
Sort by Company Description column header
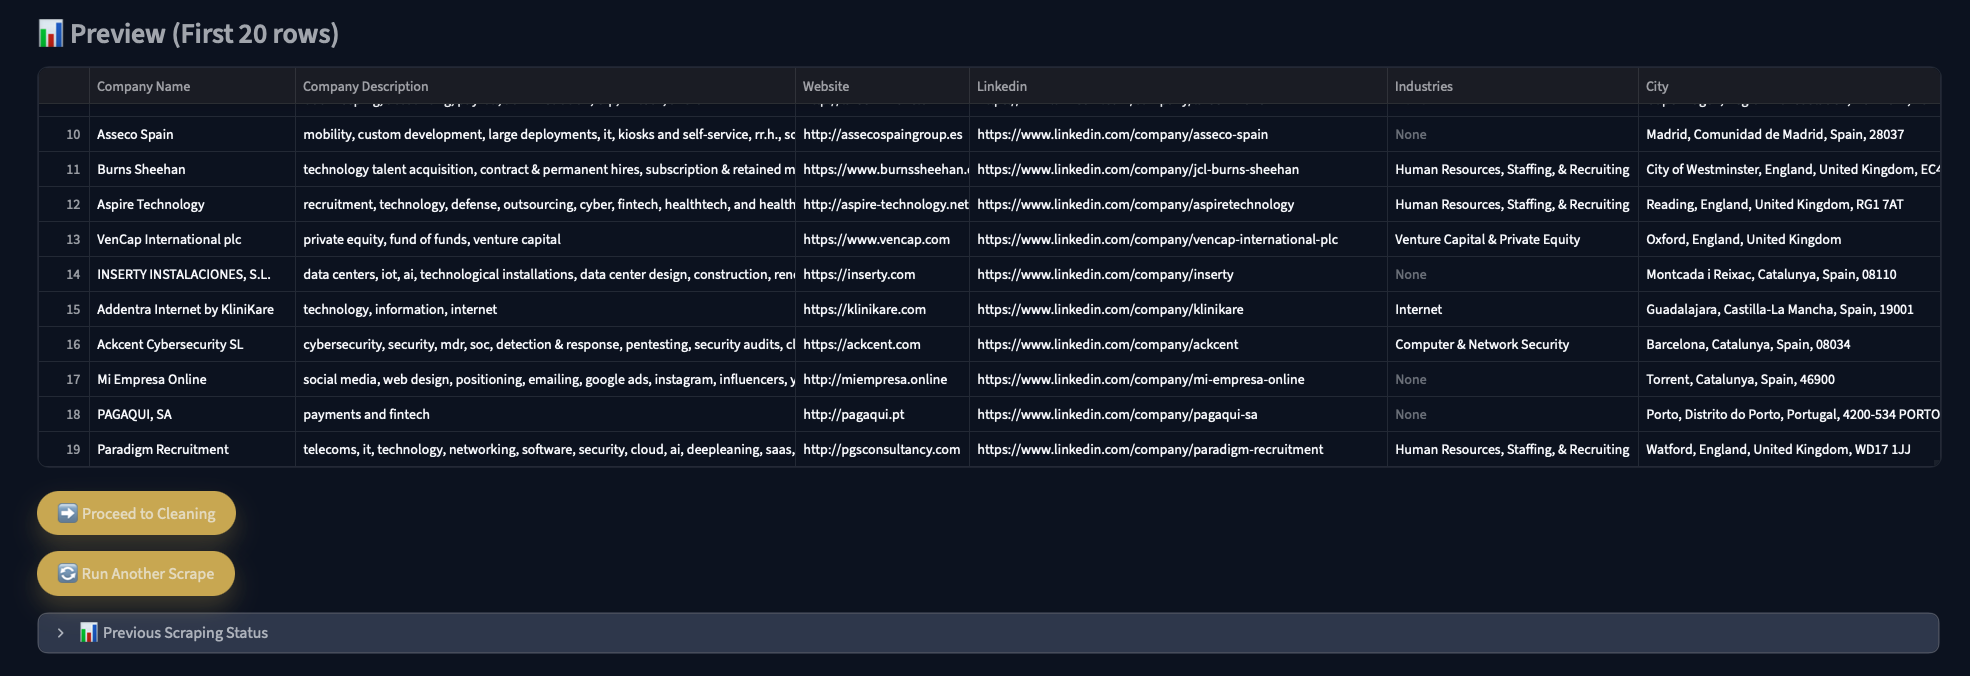545,86
